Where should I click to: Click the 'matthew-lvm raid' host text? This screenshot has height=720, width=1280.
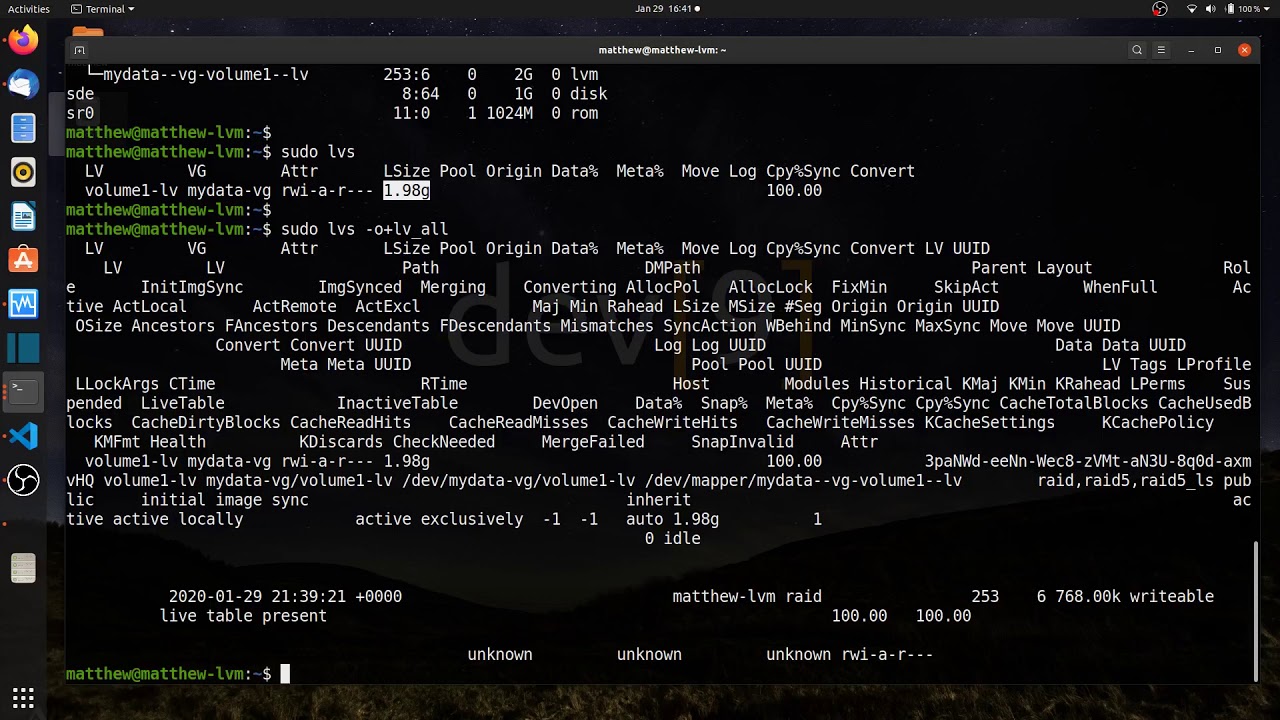tap(747, 597)
